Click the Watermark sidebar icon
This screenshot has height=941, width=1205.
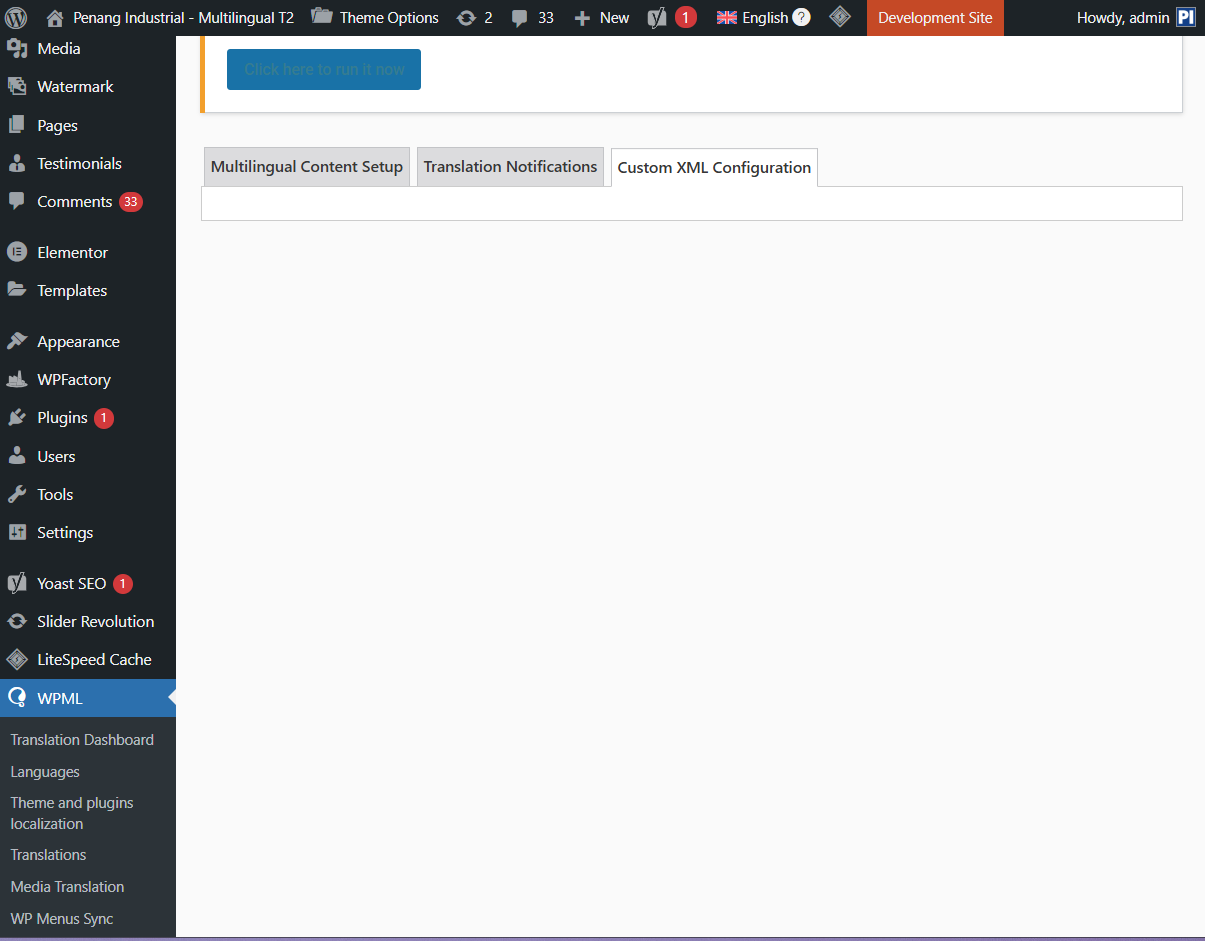[x=17, y=86]
